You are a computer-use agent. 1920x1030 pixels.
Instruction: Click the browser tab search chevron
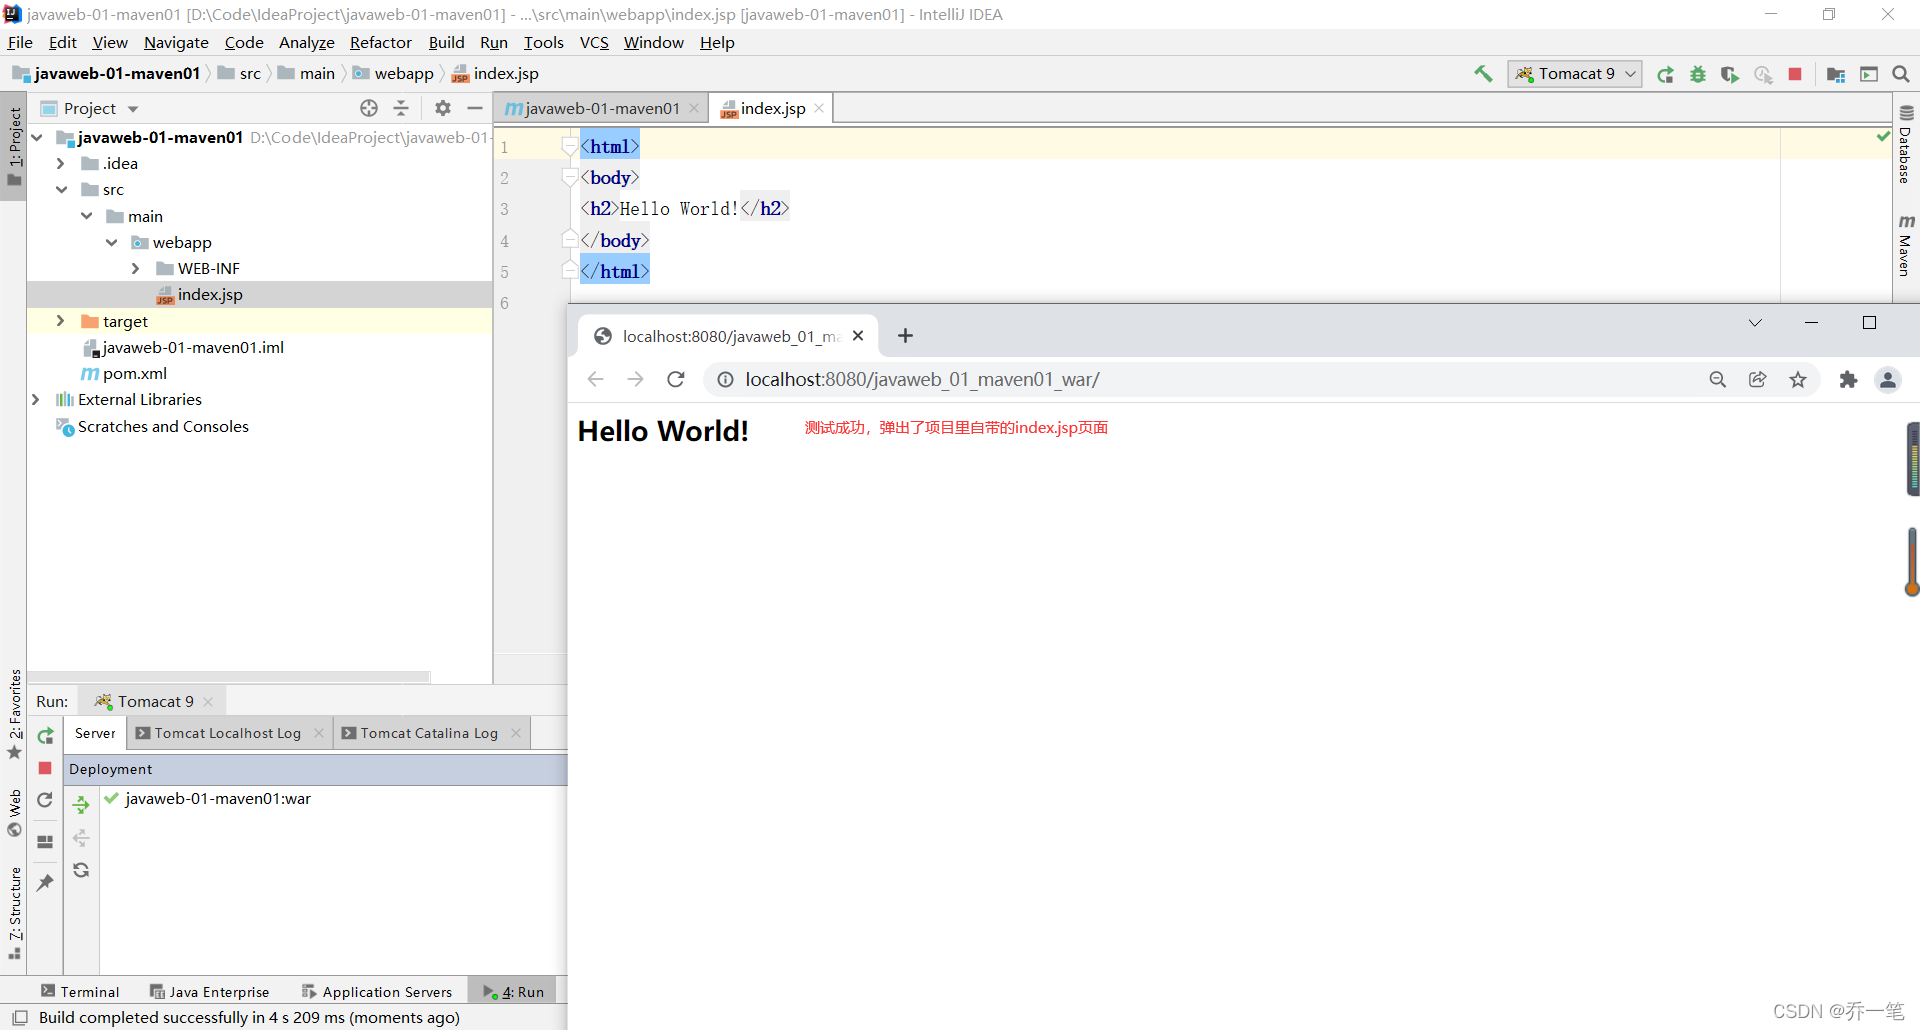[x=1755, y=323]
